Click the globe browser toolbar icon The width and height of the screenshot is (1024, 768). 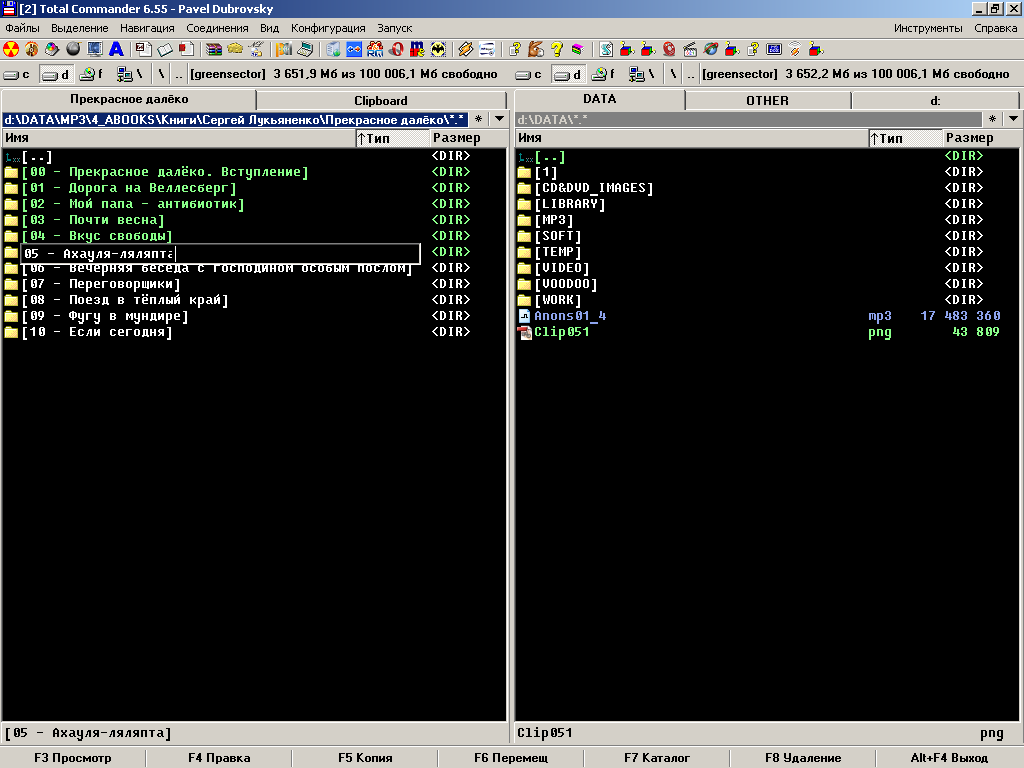point(711,49)
